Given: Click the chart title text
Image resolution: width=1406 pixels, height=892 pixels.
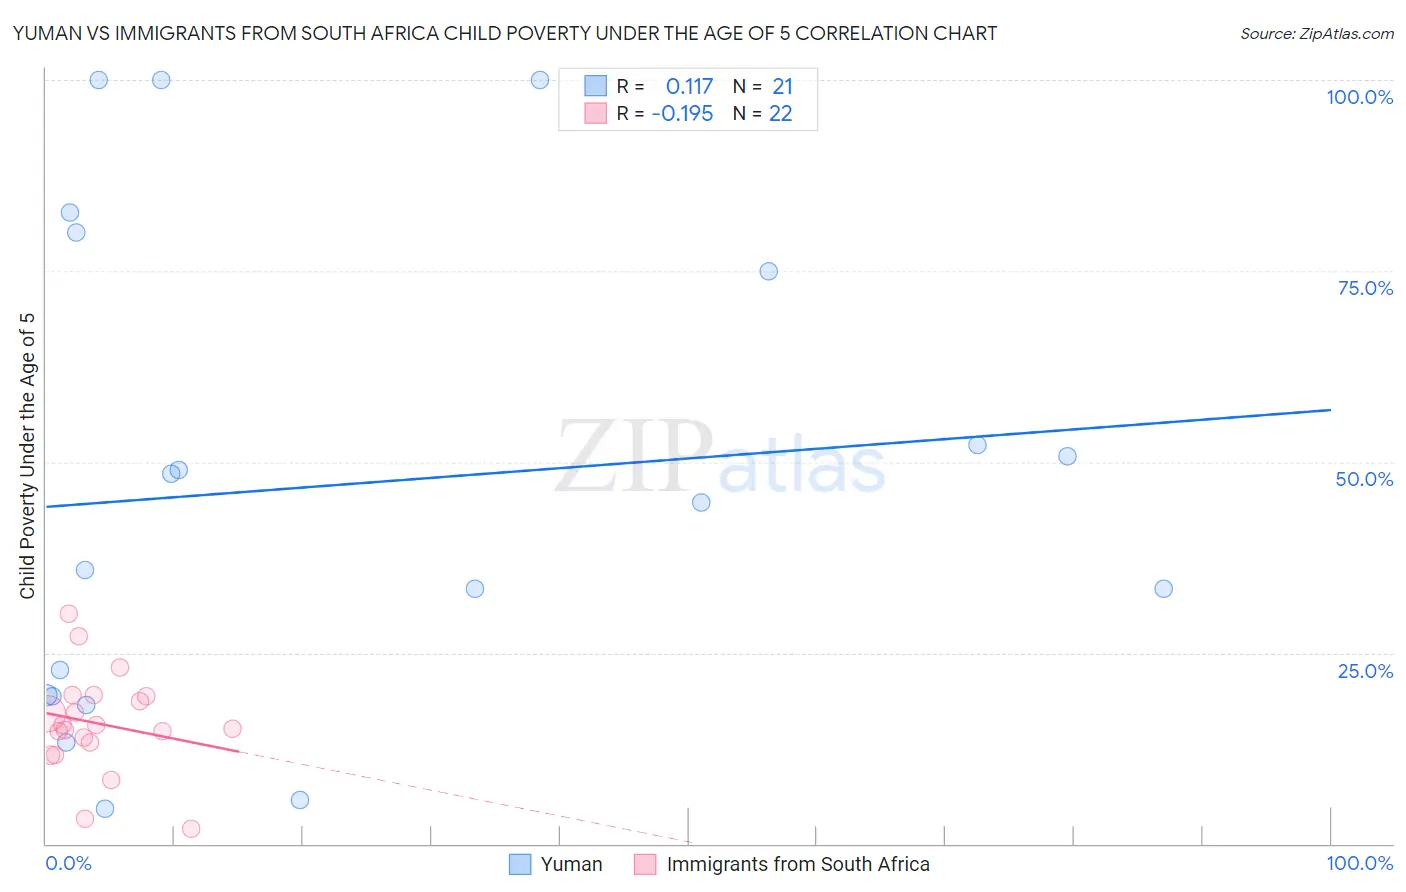Looking at the screenshot, I should 505,33.
